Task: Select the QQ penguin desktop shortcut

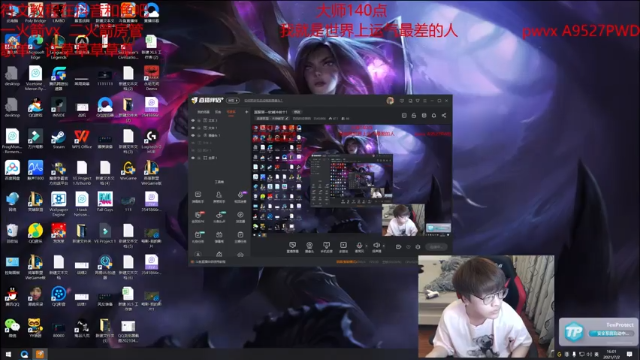Action: tap(12, 296)
